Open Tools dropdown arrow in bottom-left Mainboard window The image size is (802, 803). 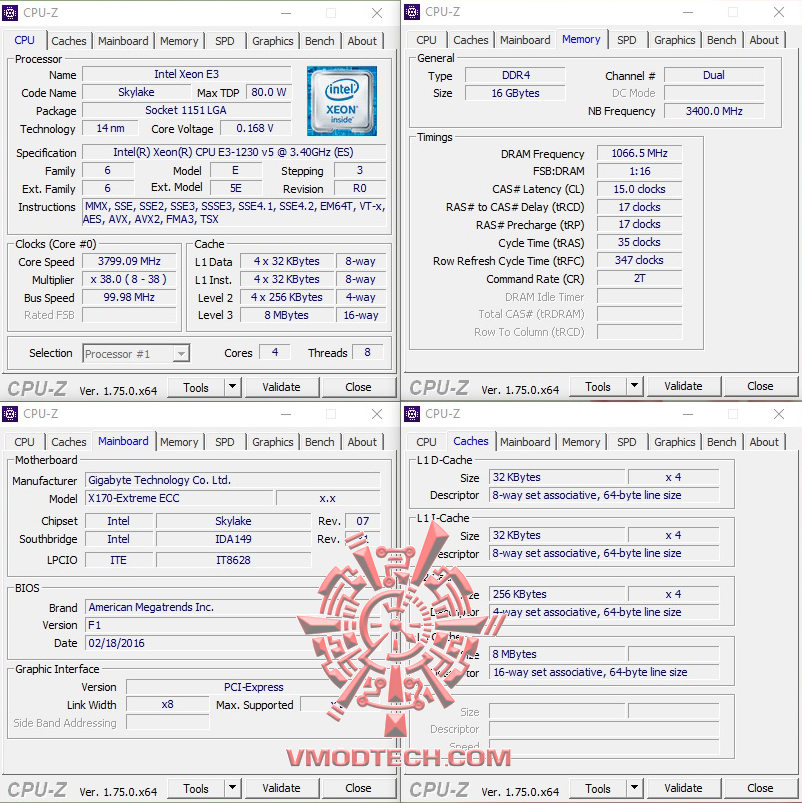point(233,788)
